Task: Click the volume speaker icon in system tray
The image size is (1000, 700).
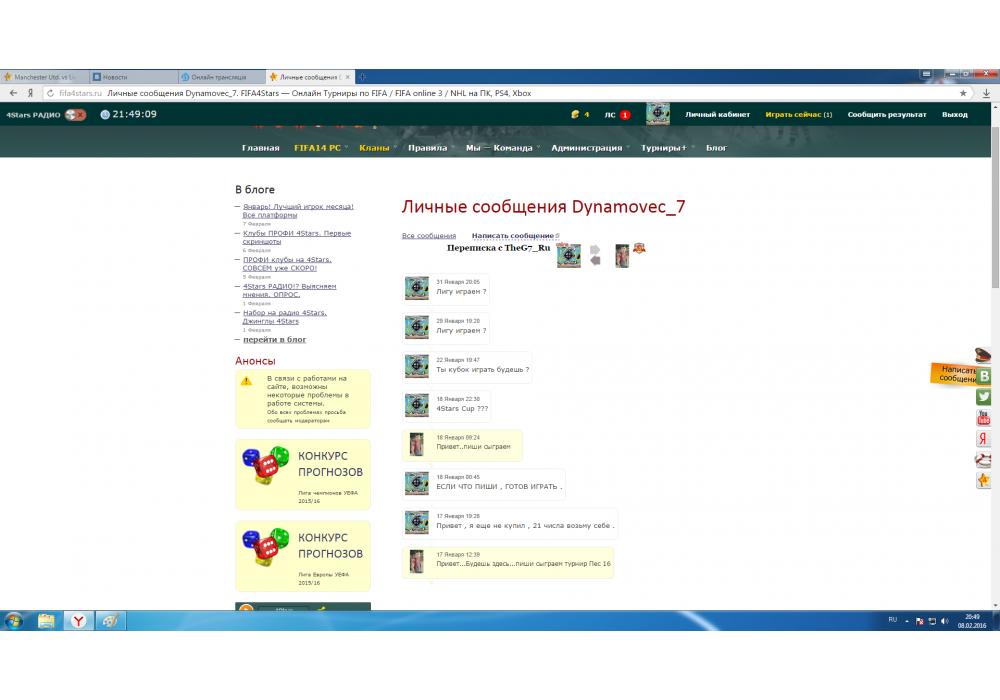Action: (x=945, y=621)
